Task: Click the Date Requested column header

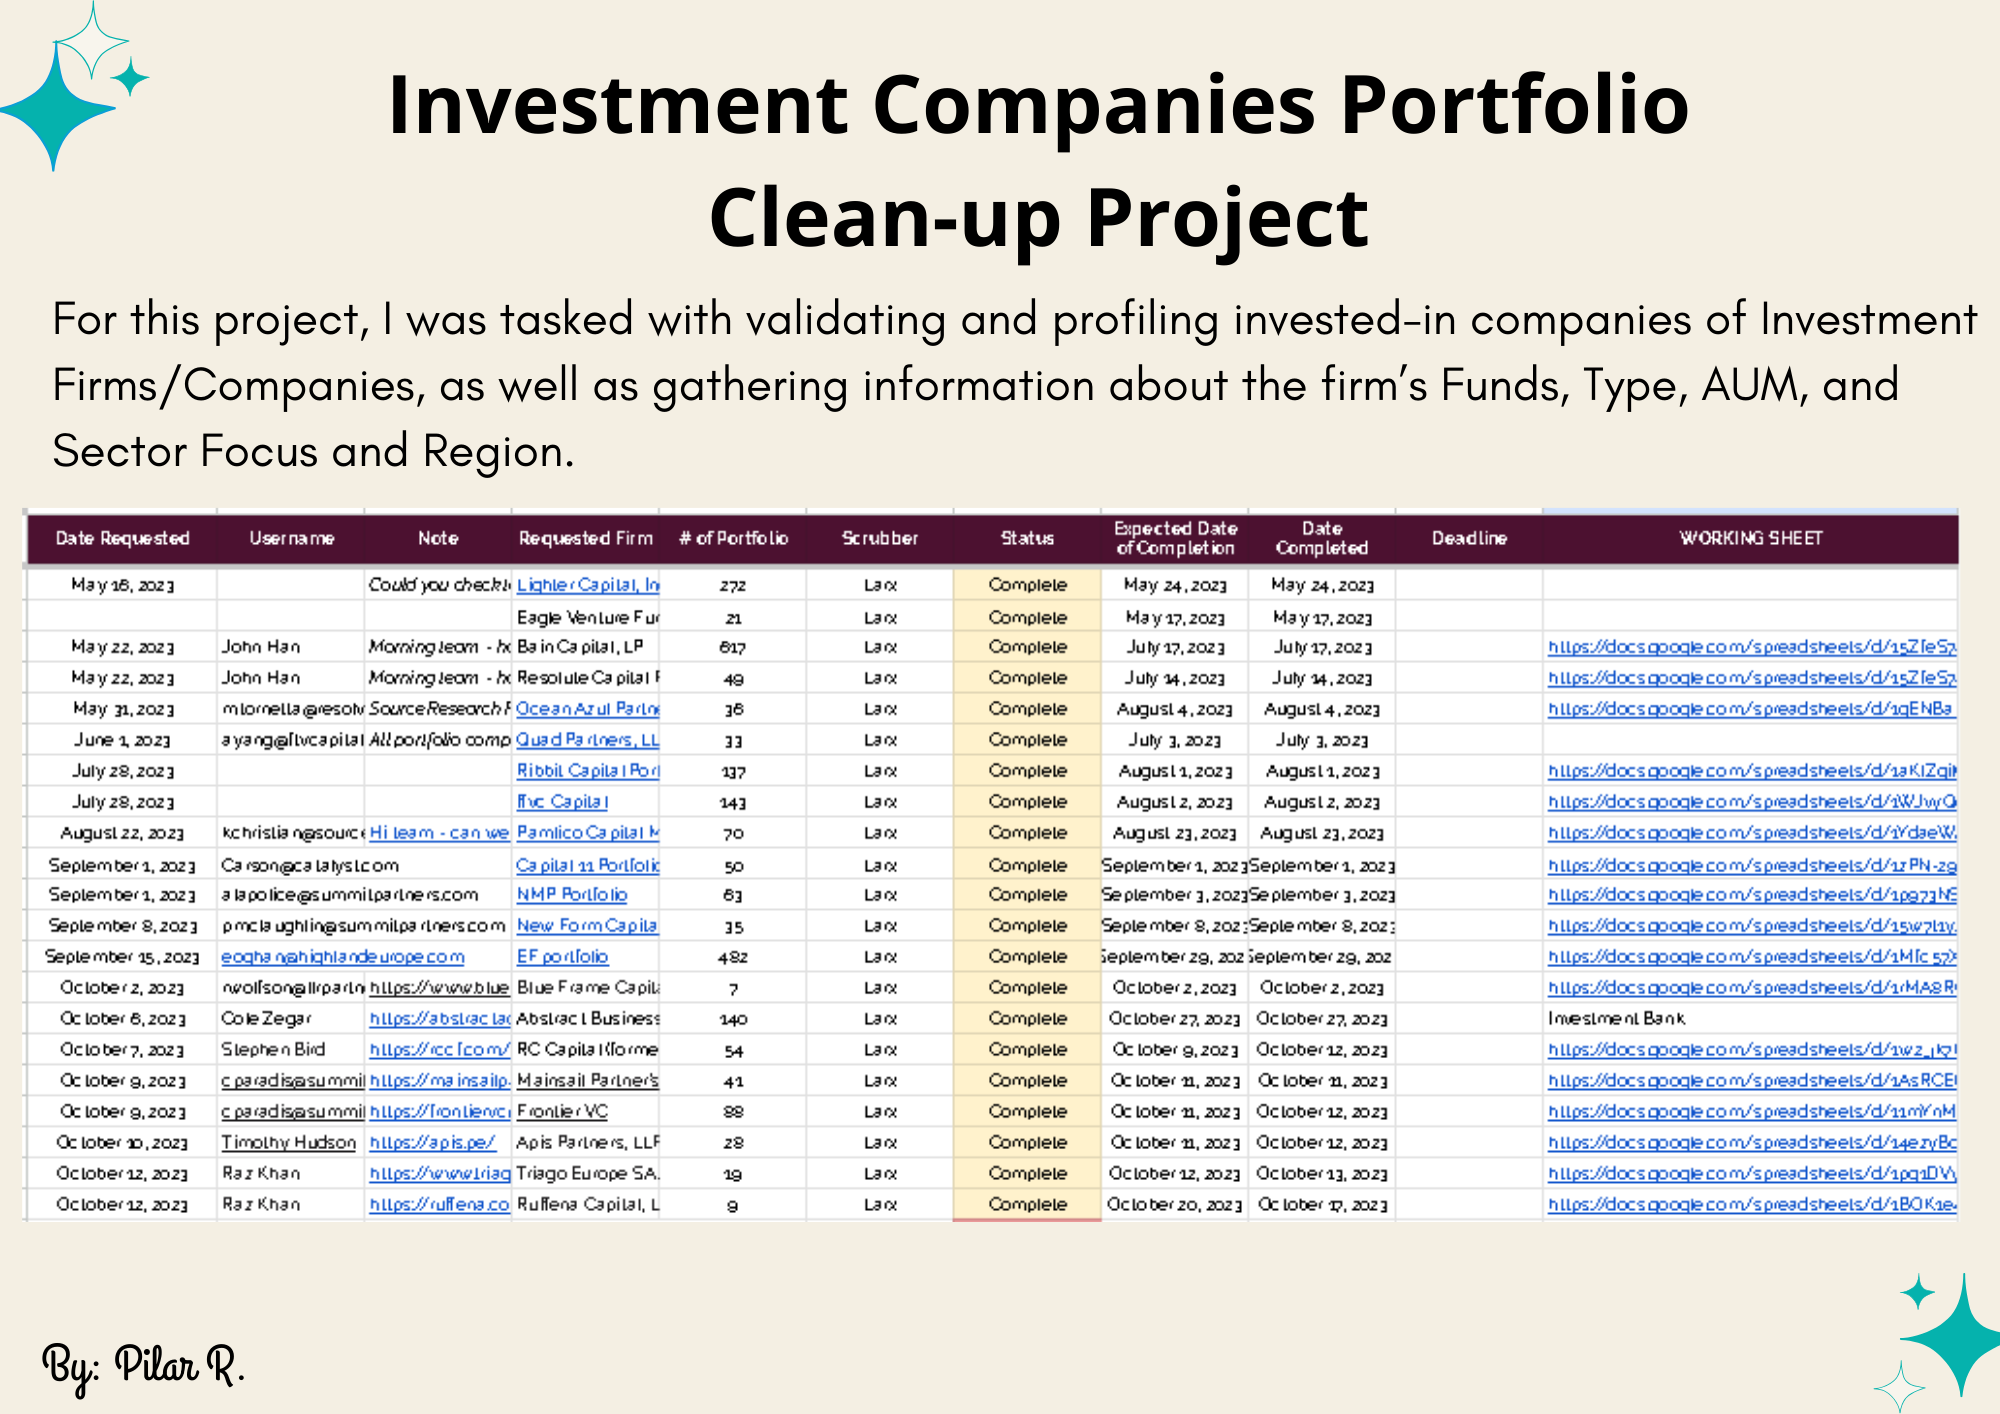Action: pyautogui.click(x=122, y=539)
